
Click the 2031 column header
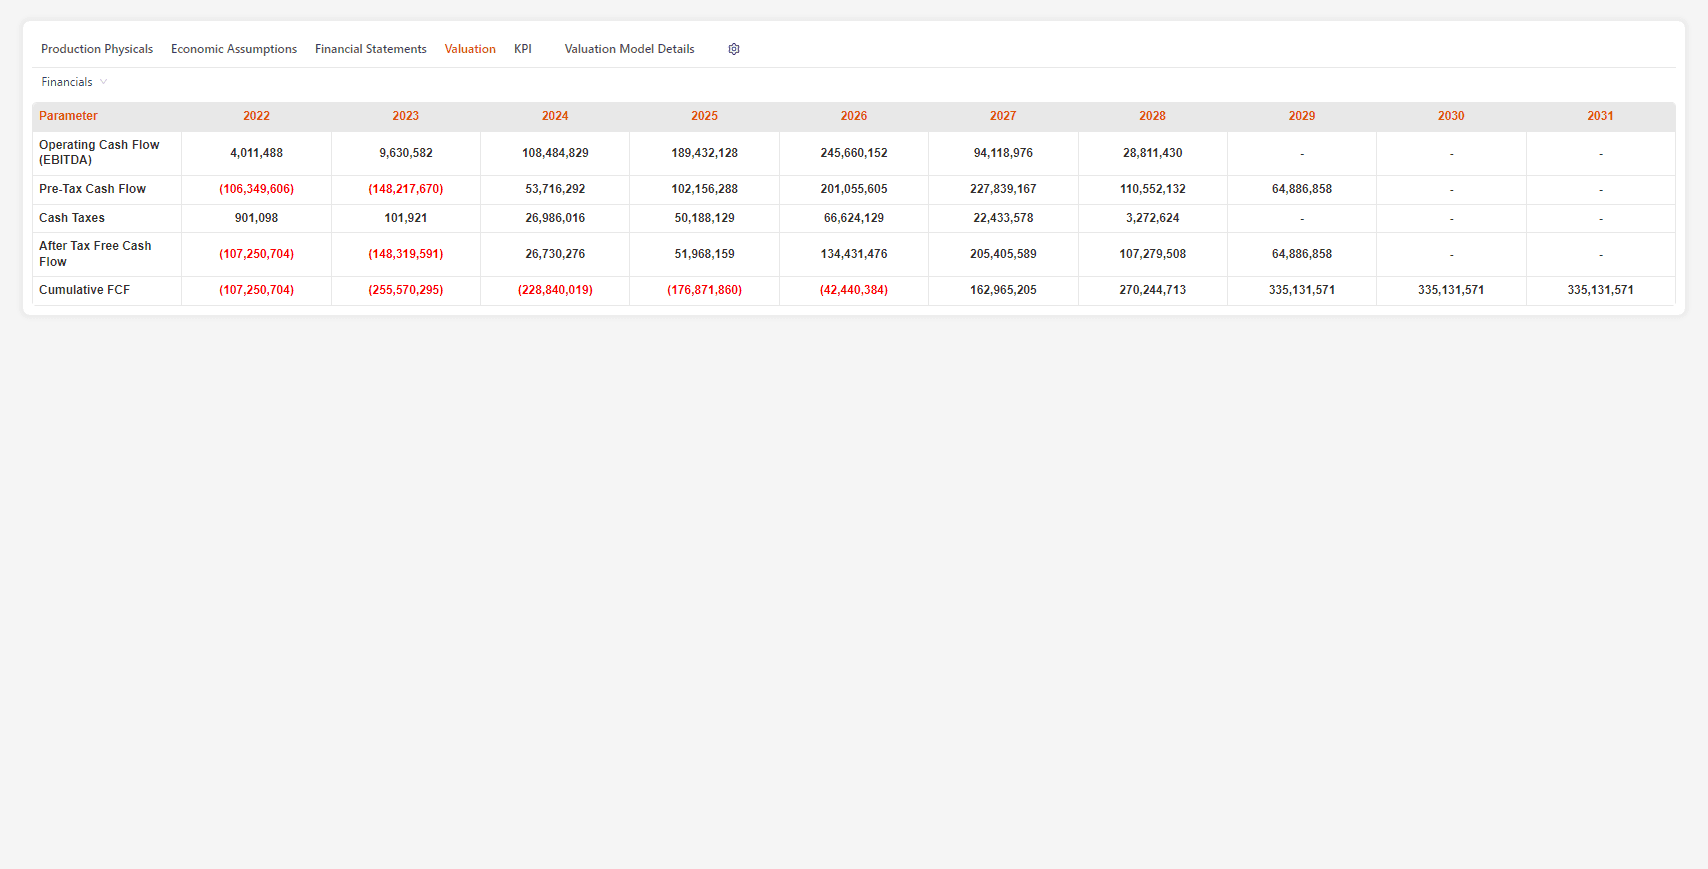[x=1600, y=116]
